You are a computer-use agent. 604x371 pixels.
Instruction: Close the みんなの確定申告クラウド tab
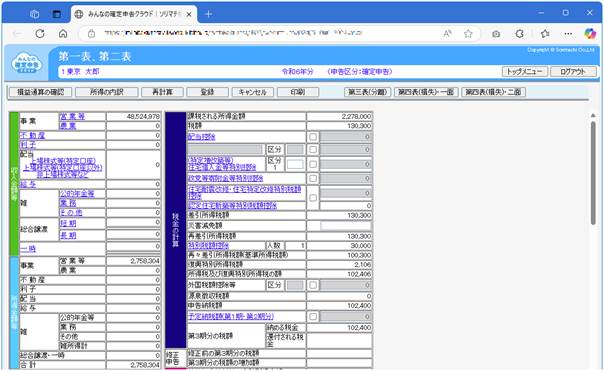[x=189, y=14]
